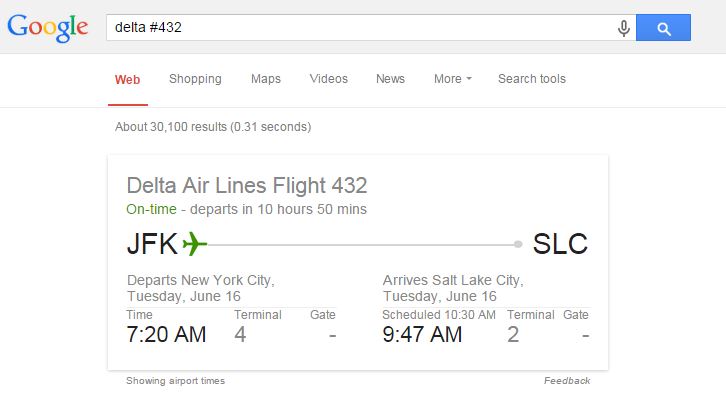Click the JFK airport code
Image resolution: width=726 pixels, height=396 pixels.
click(x=152, y=244)
